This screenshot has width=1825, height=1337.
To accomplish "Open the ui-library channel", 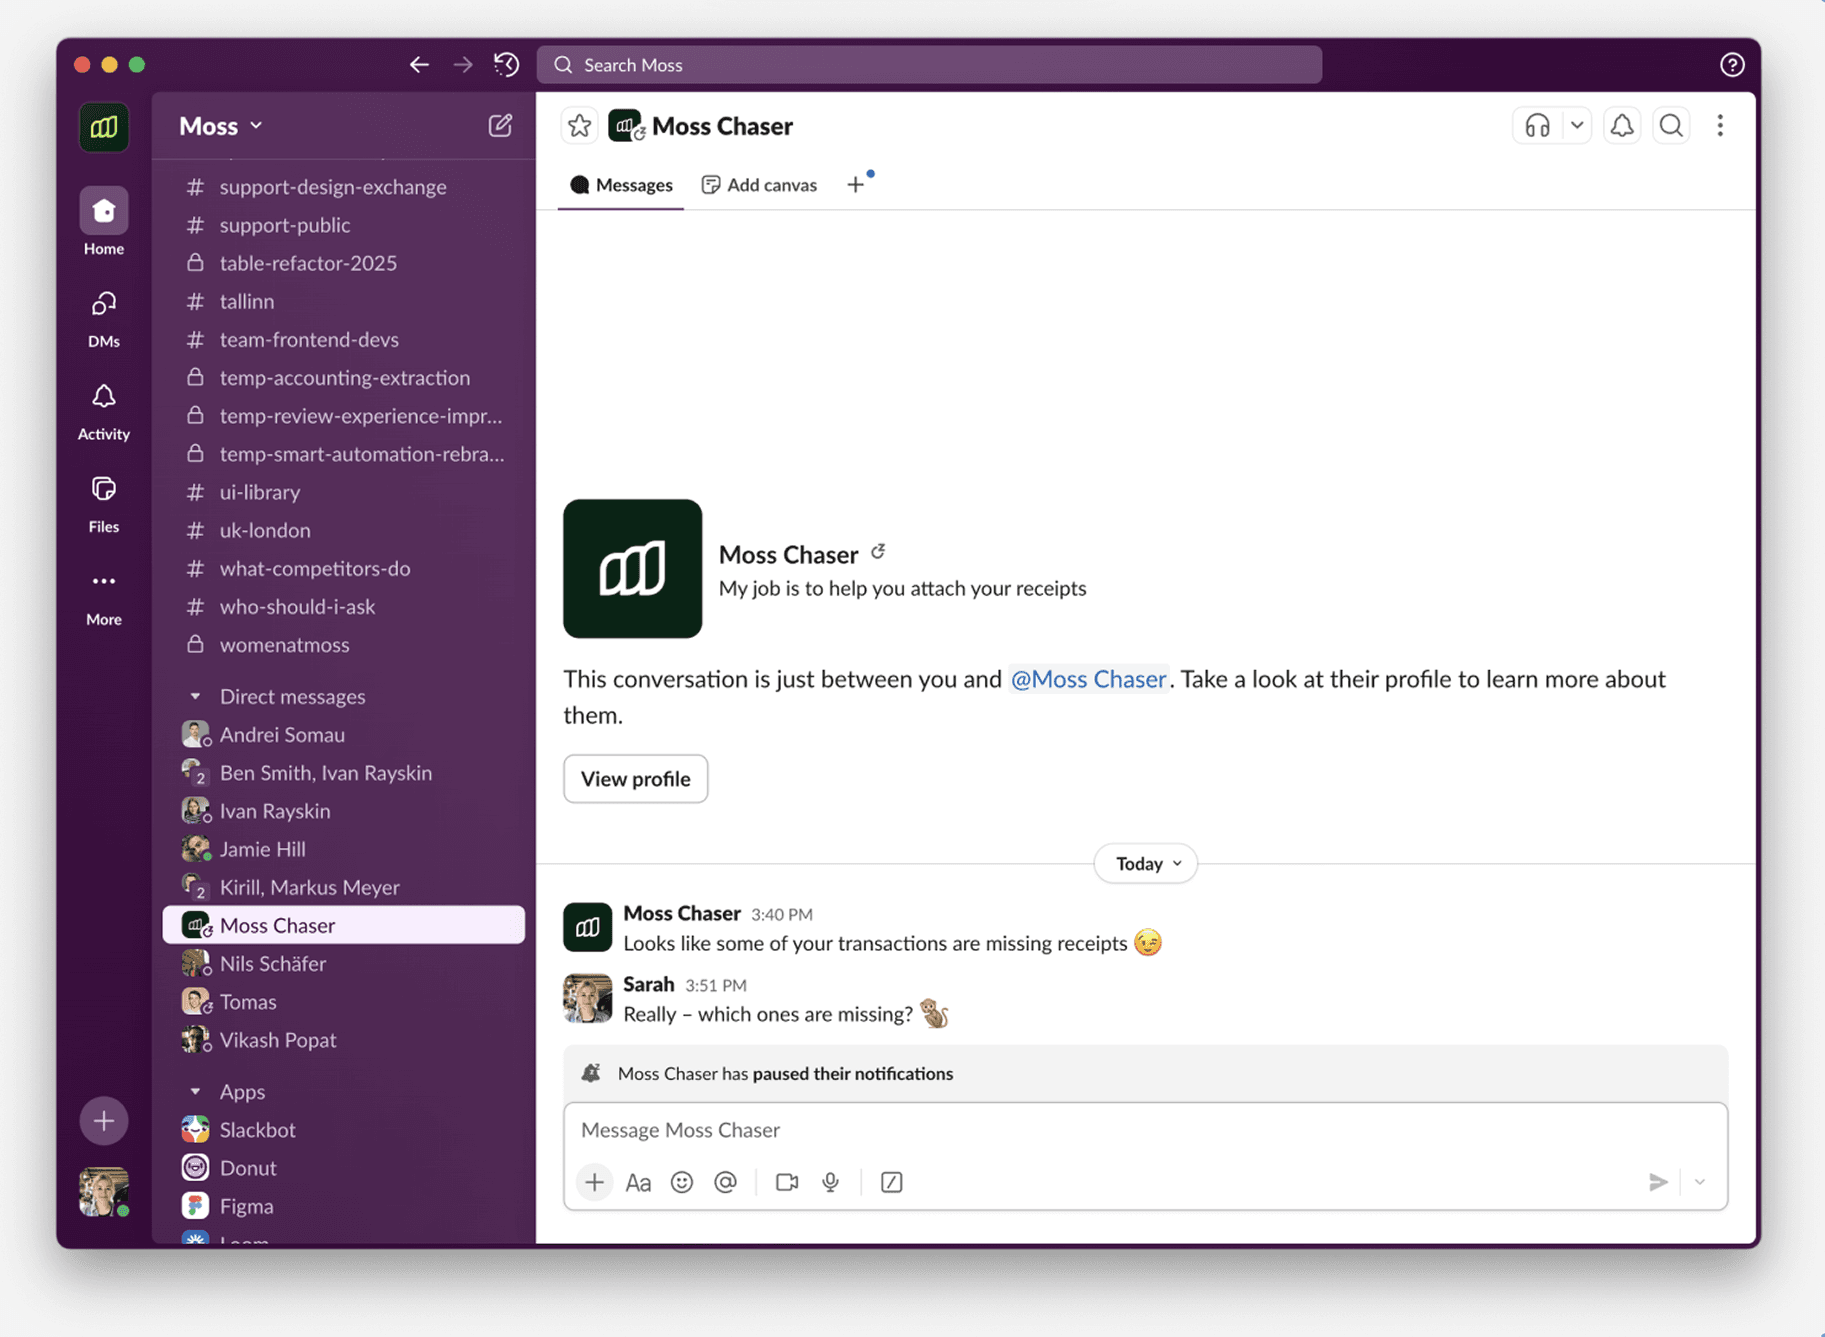I will coord(343,492).
